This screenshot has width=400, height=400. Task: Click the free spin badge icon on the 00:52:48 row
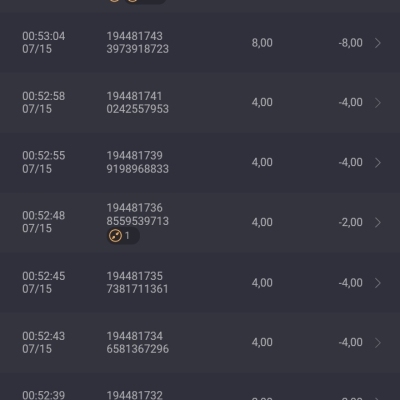[115, 236]
